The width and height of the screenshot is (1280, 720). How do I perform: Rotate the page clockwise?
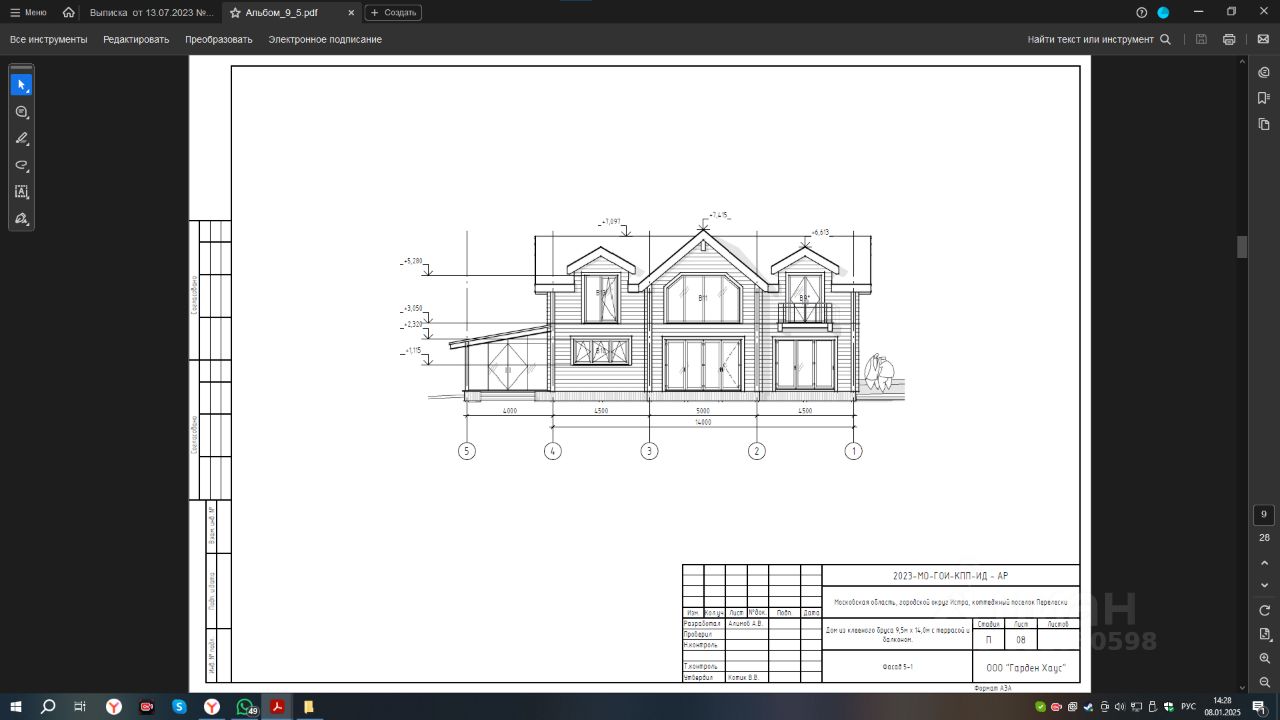point(1264,610)
